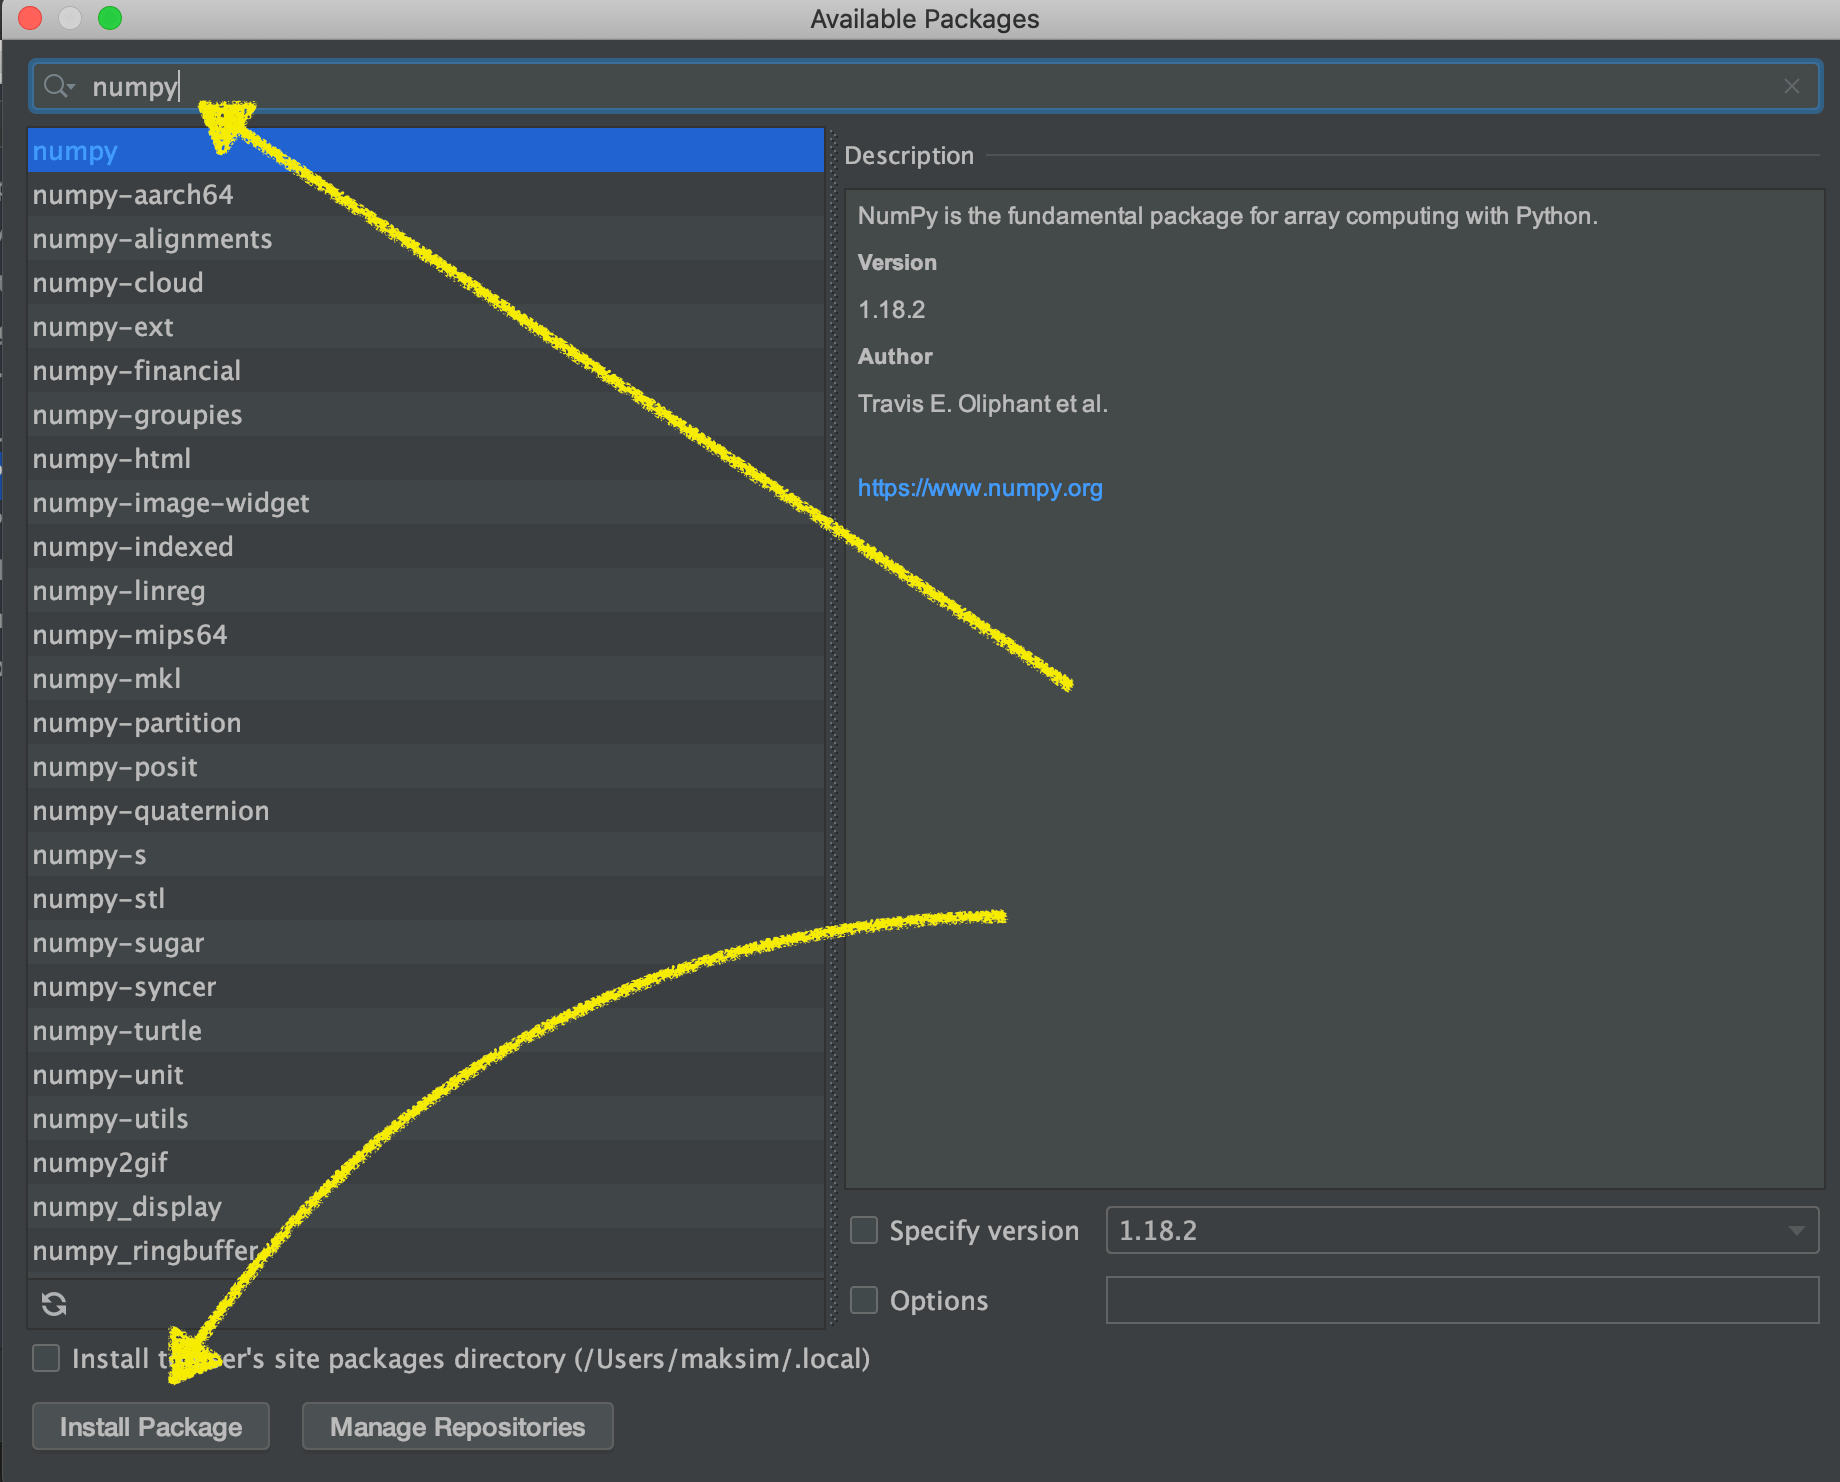Enable the Specify version checkbox

864,1230
